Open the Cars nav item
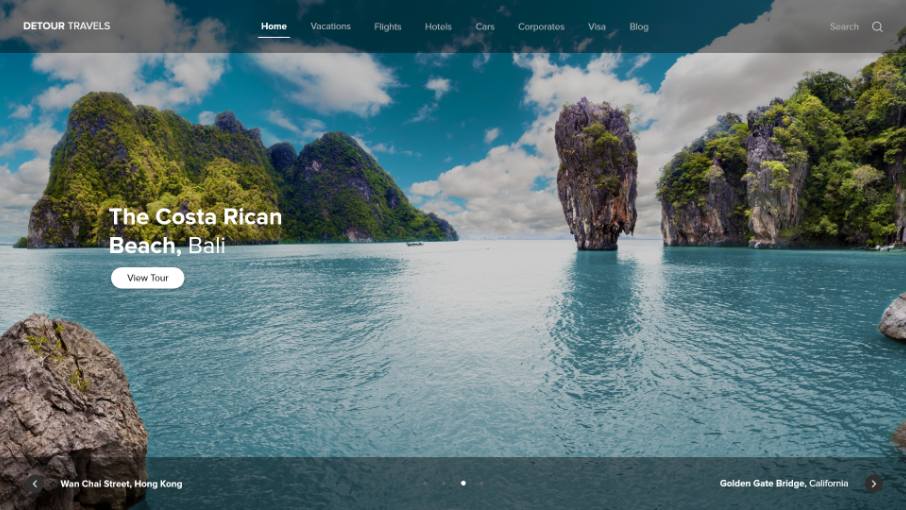Image resolution: width=906 pixels, height=510 pixels. [x=485, y=27]
